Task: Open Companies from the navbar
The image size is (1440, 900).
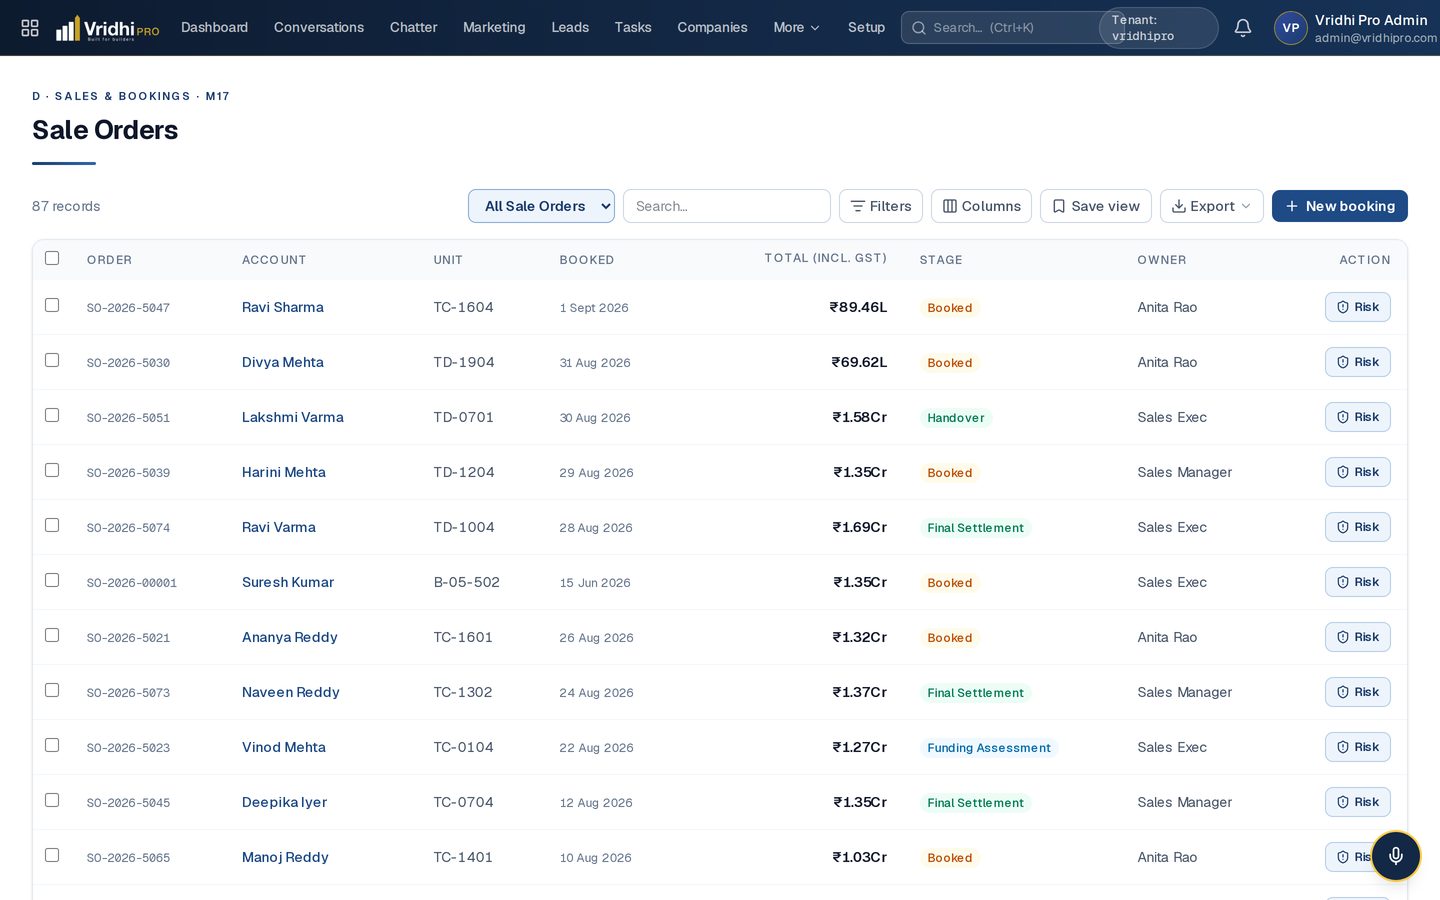Action: 712,28
